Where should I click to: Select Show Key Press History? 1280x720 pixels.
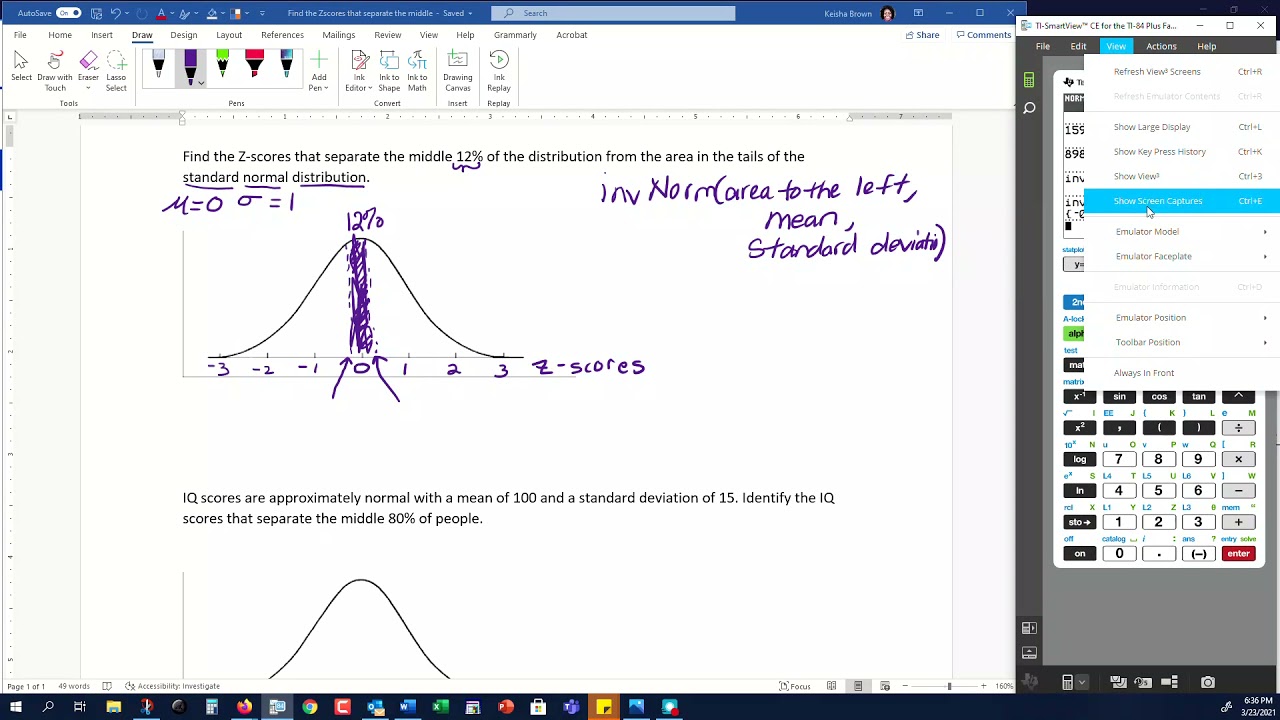pos(1182,152)
